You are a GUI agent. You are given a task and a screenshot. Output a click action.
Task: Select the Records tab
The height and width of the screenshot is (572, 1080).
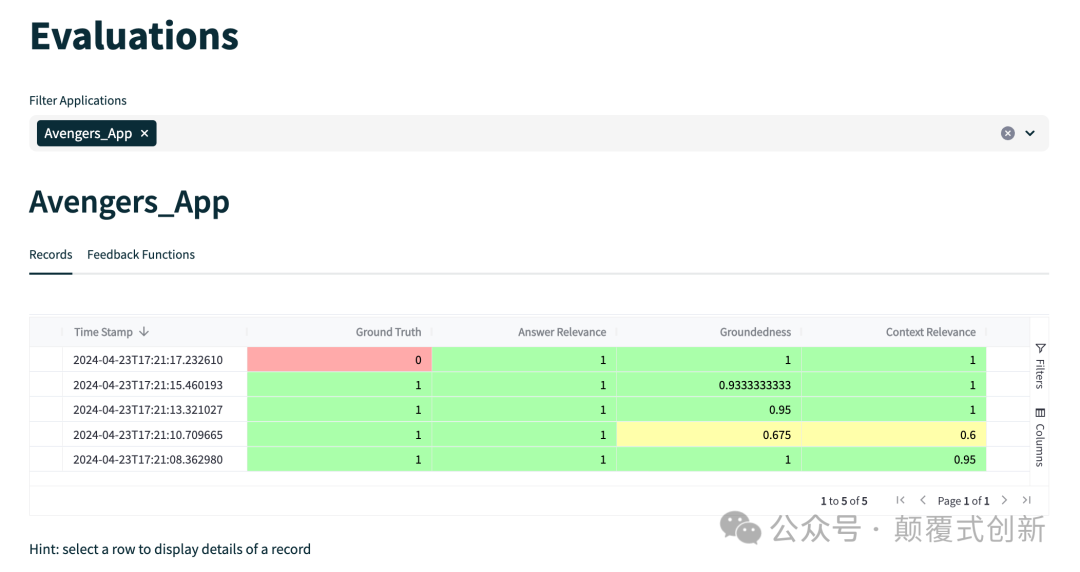click(50, 255)
